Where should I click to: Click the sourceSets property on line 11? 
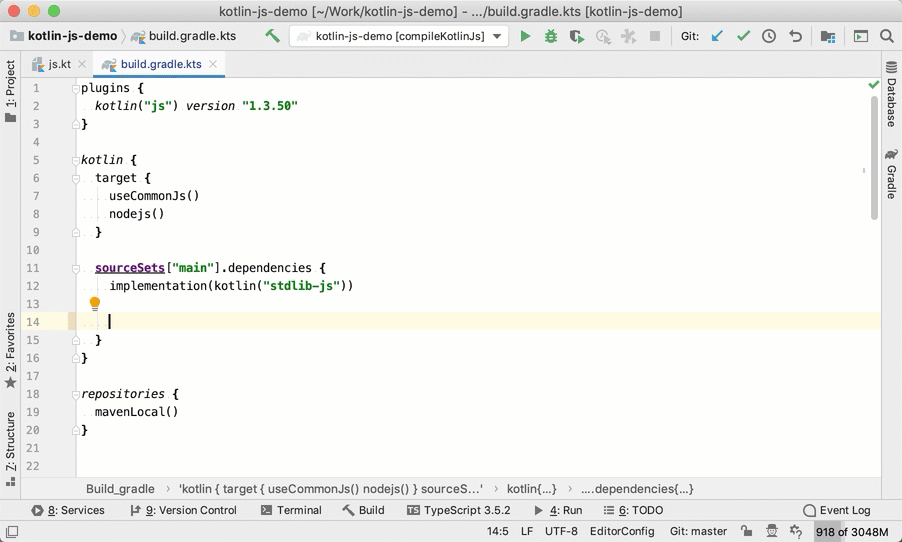coord(130,268)
